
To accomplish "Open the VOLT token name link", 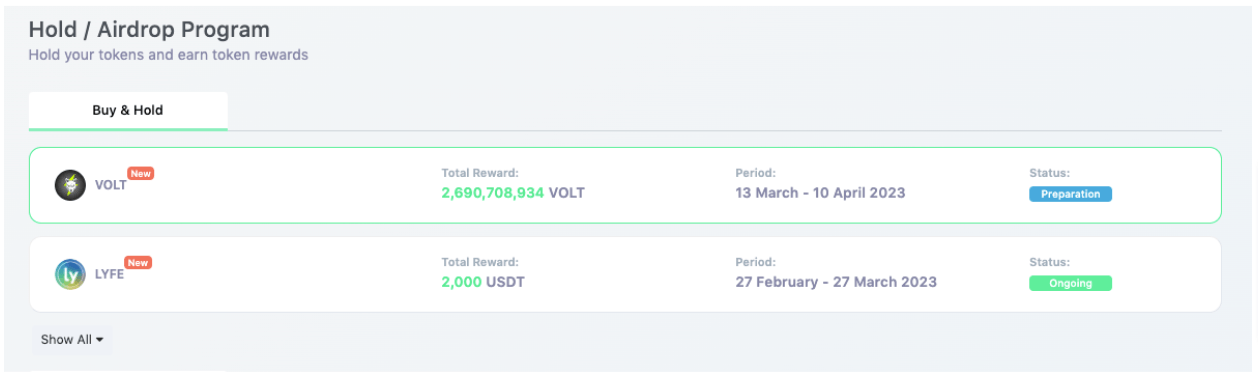I will pos(110,185).
